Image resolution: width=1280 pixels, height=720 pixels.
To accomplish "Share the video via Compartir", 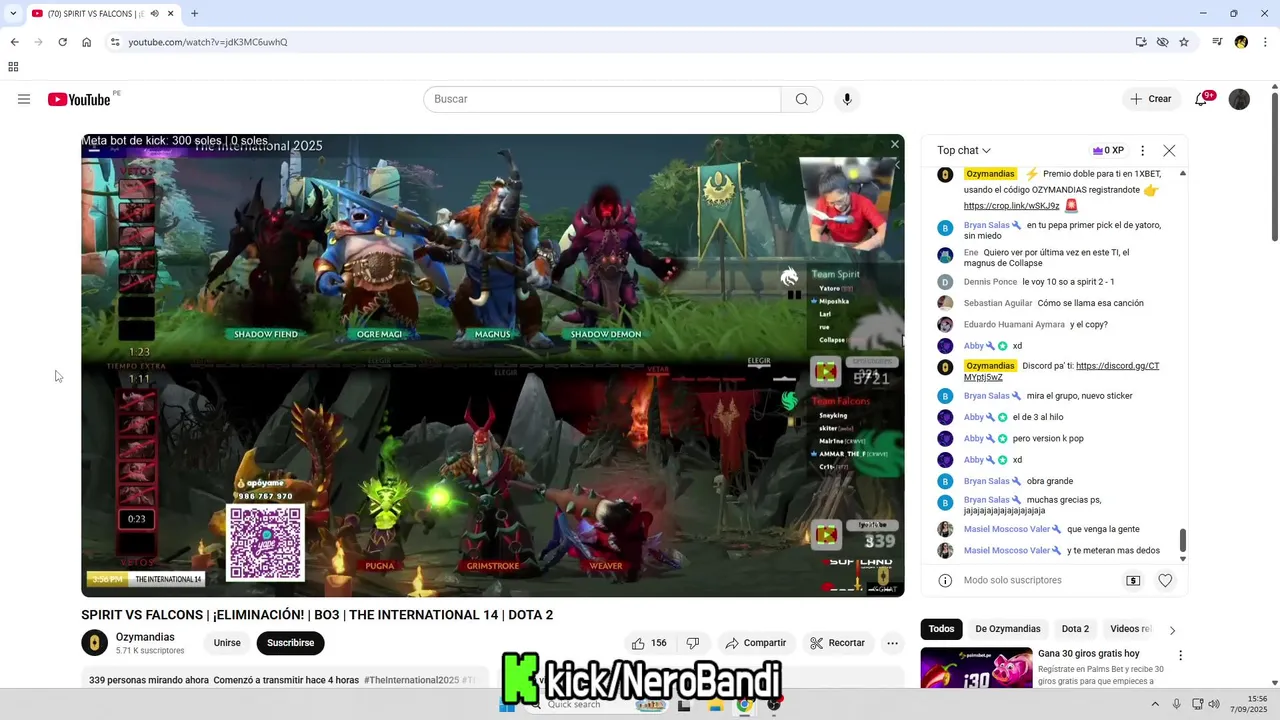I will click(756, 643).
